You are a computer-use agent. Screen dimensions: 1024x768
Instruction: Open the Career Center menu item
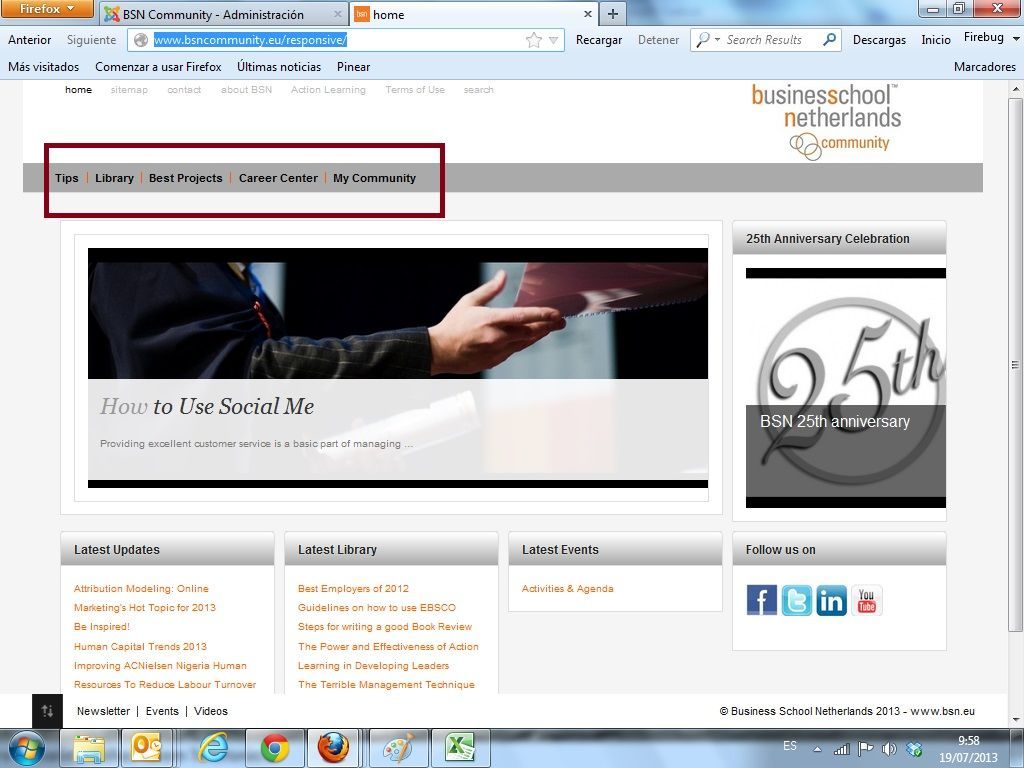tap(278, 178)
